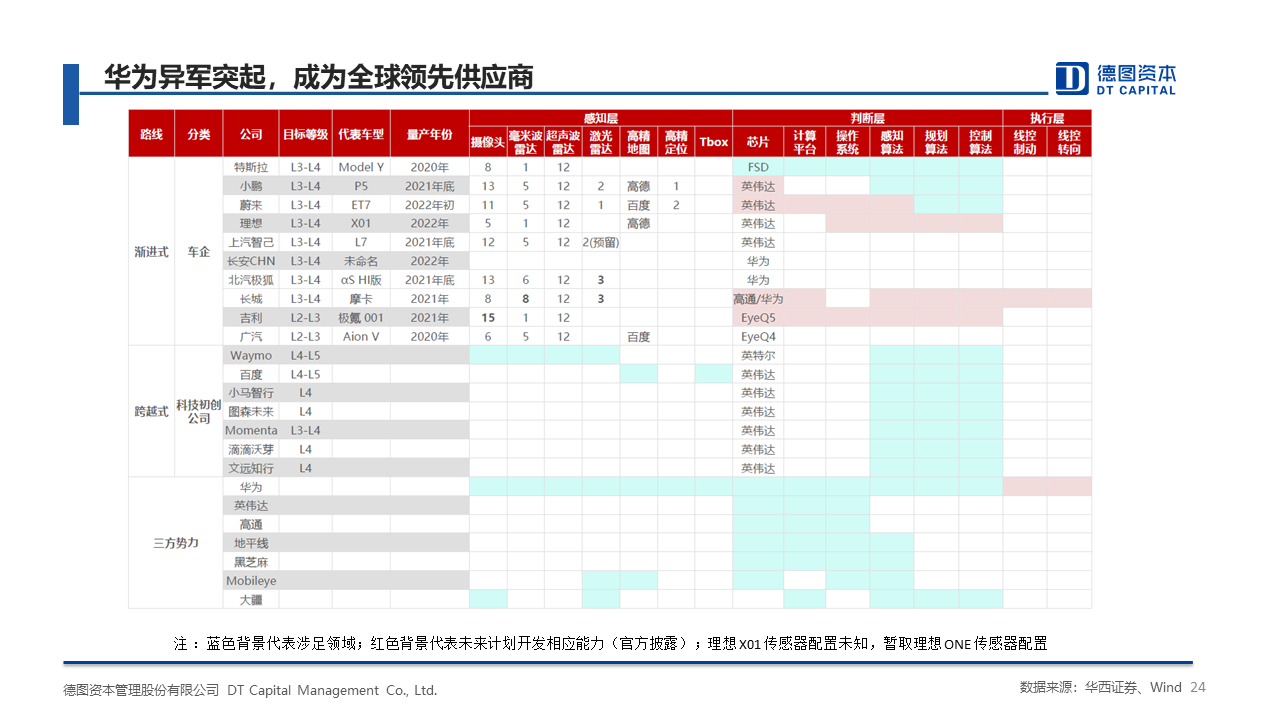Image resolution: width=1280 pixels, height=720 pixels.
Task: Click the 公司 column header
Action: [x=251, y=135]
